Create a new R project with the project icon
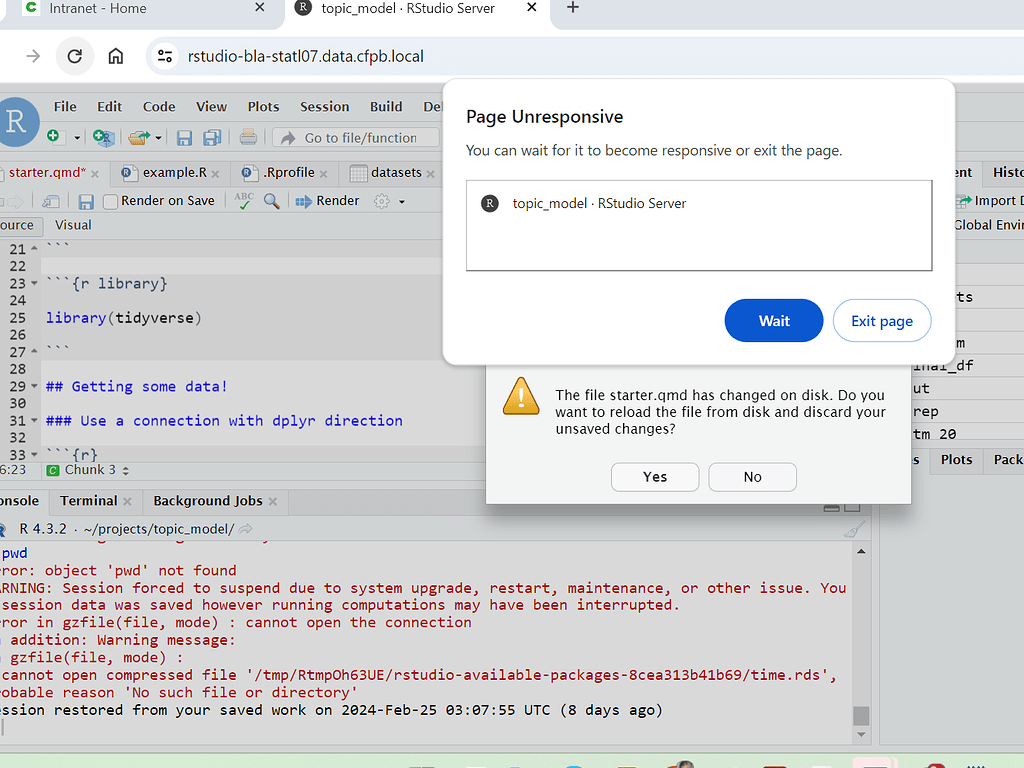The image size is (1024, 768). pos(101,137)
